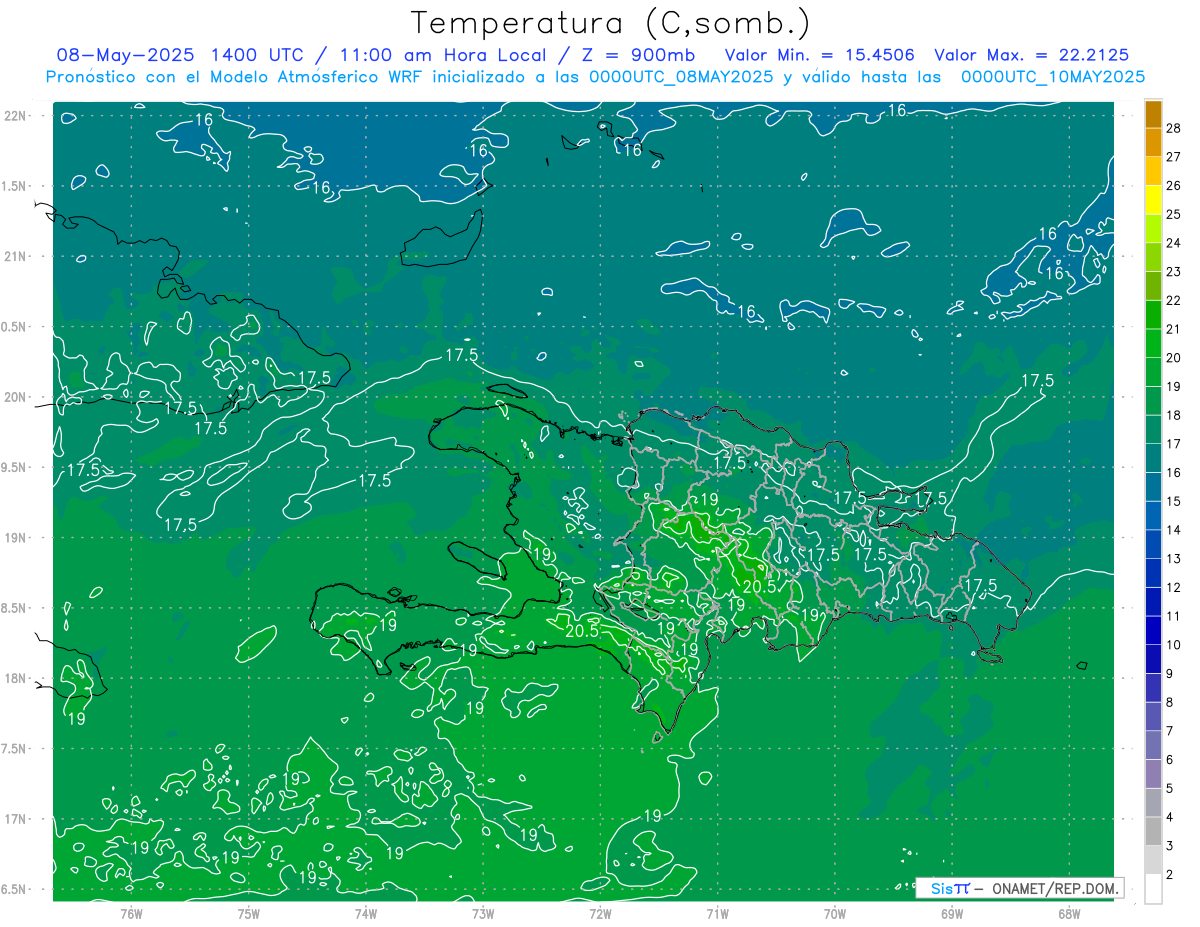Select the date text '08-May-2025'
The width and height of the screenshot is (1200, 927).
123,55
